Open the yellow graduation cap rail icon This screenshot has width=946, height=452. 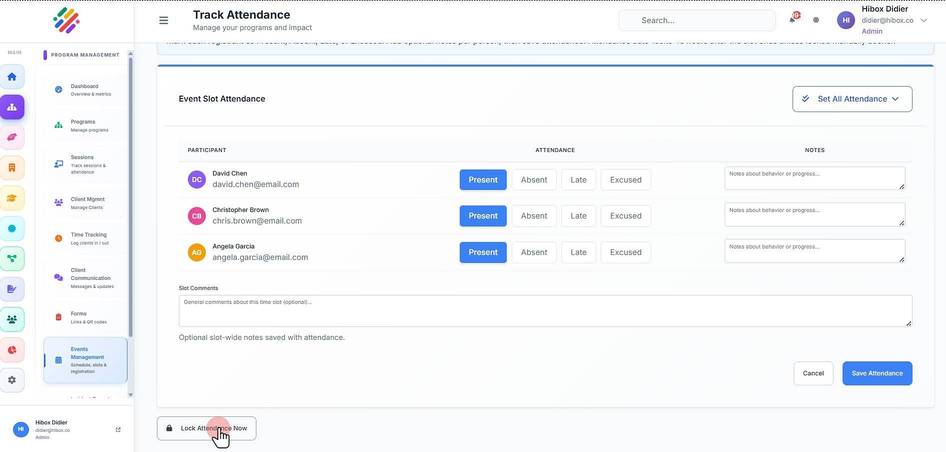click(12, 198)
